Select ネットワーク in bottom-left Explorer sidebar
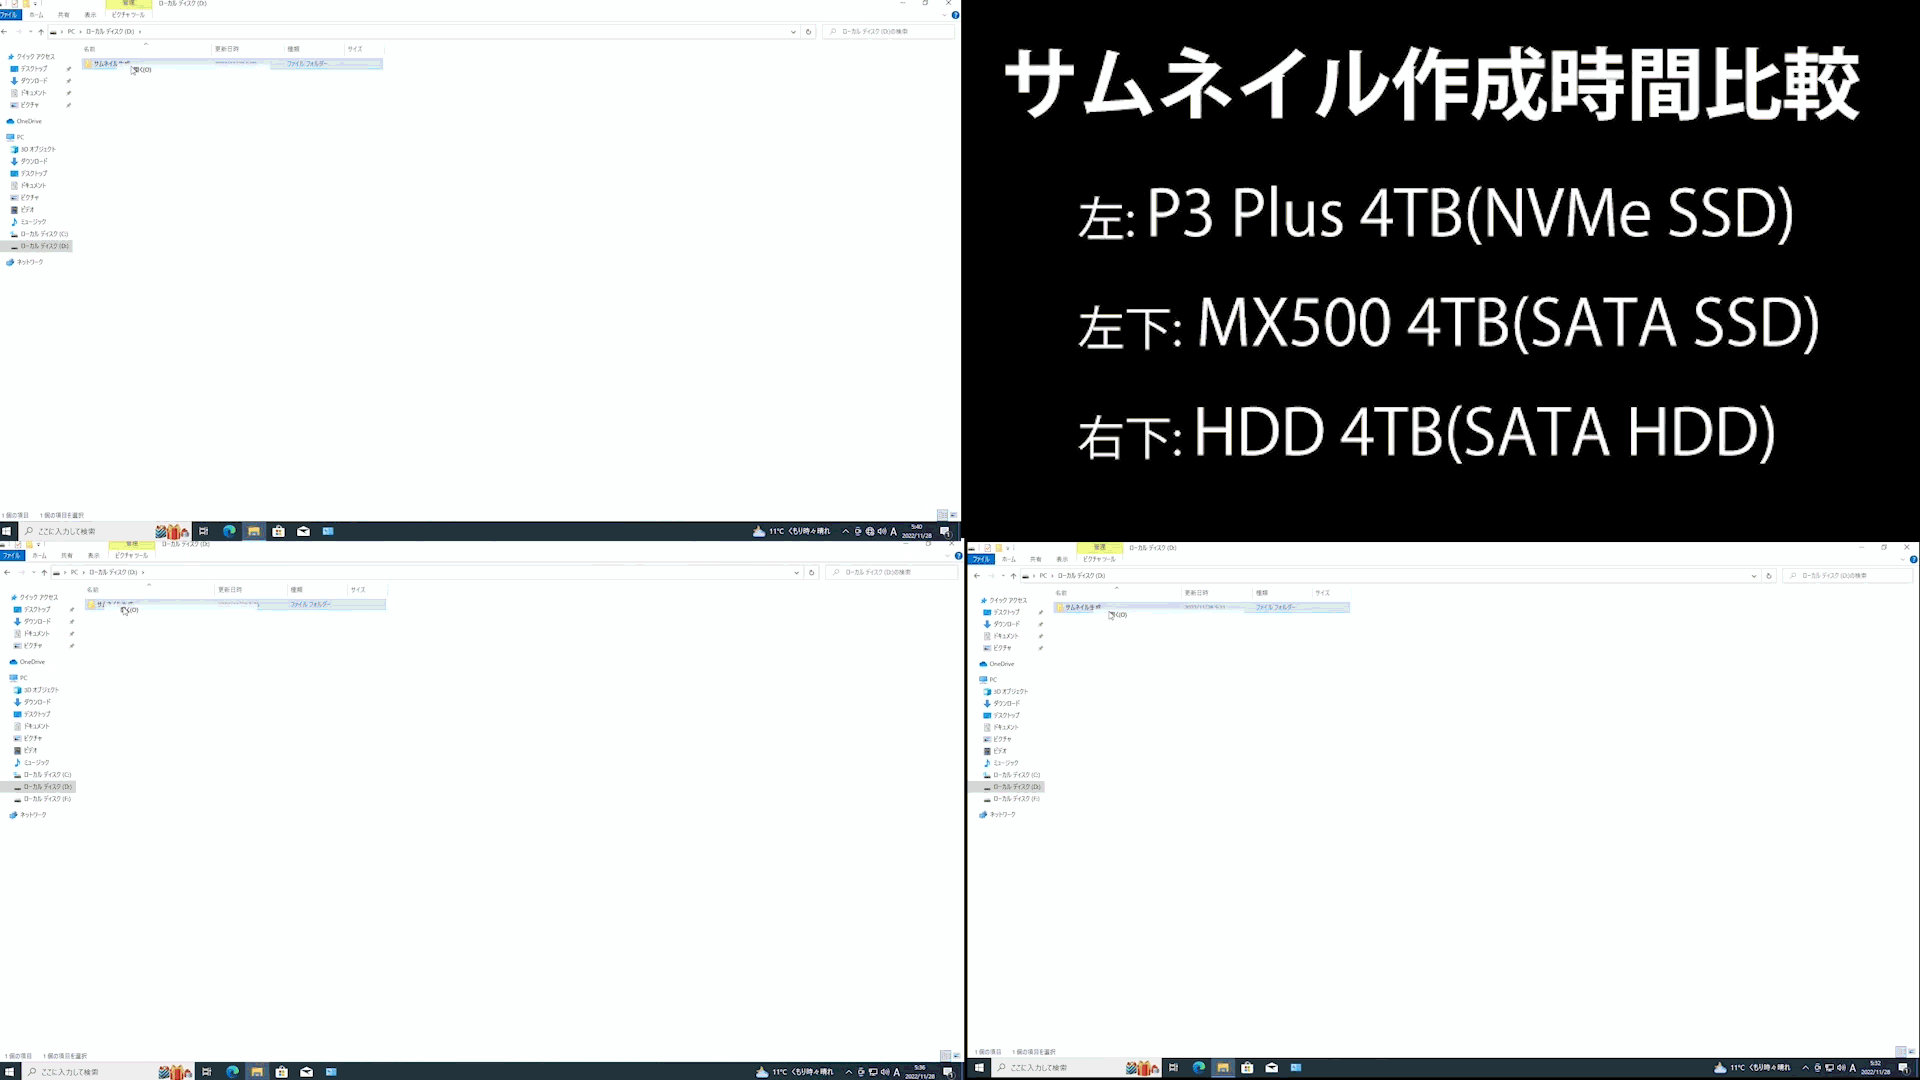 point(29,815)
